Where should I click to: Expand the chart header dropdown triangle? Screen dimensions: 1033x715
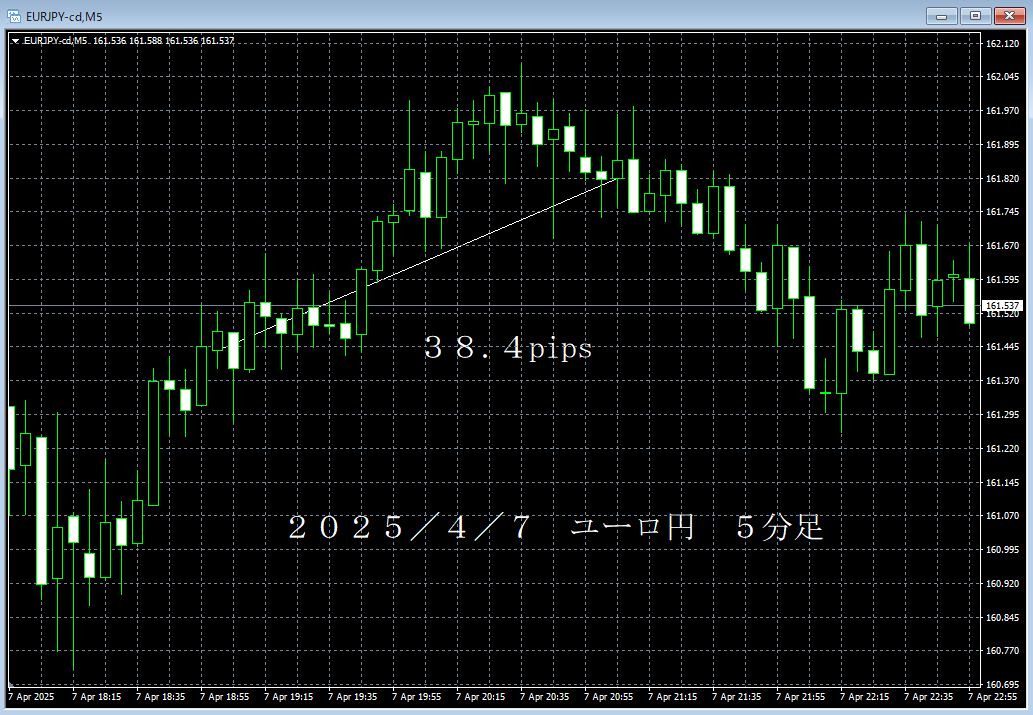point(15,41)
